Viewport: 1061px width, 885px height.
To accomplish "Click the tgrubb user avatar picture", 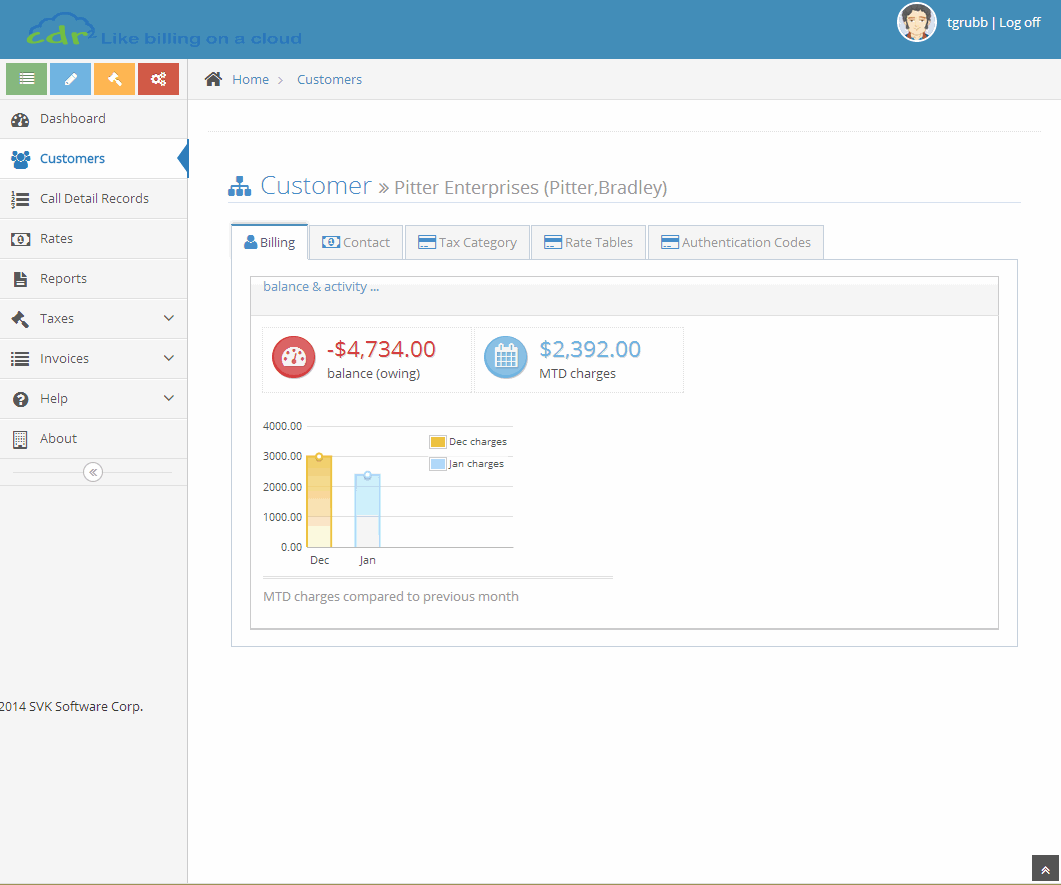I will (917, 22).
